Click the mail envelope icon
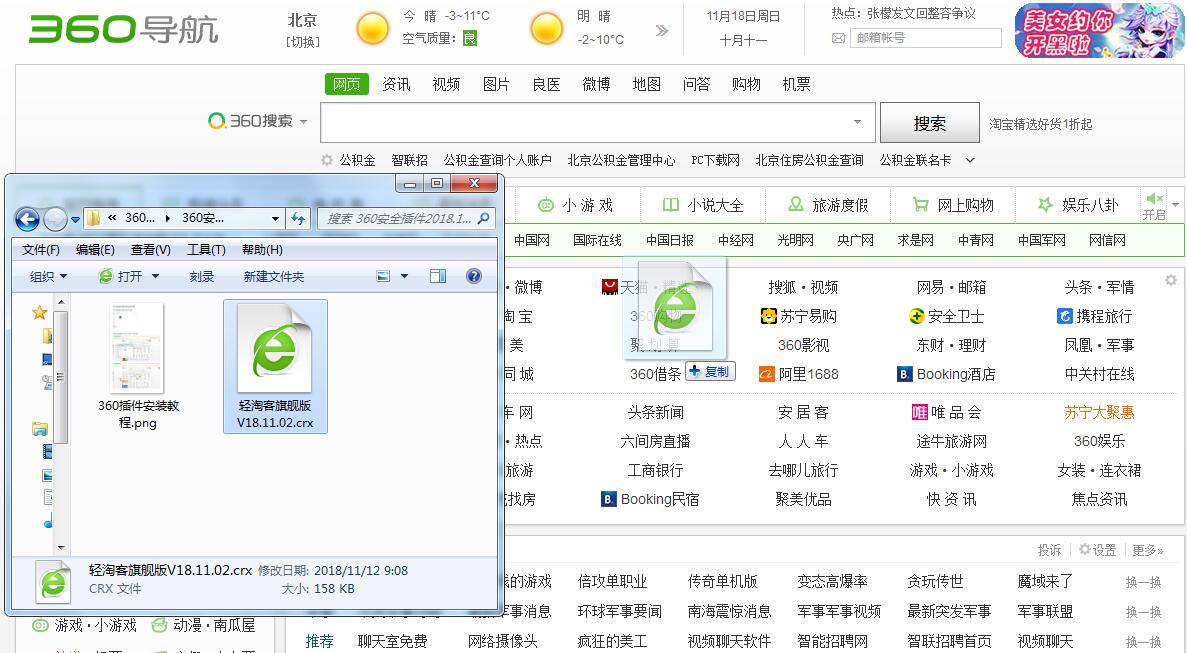This screenshot has height=653, width=1187. [838, 38]
